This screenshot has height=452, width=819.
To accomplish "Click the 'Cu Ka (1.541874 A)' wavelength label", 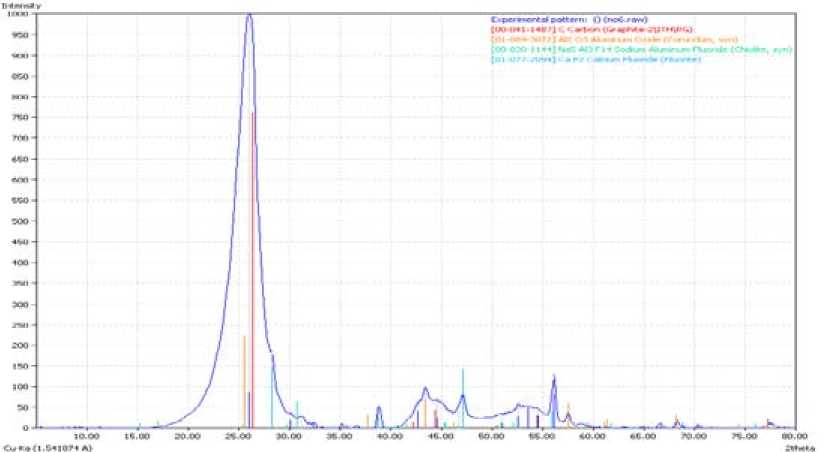I will [47, 448].
